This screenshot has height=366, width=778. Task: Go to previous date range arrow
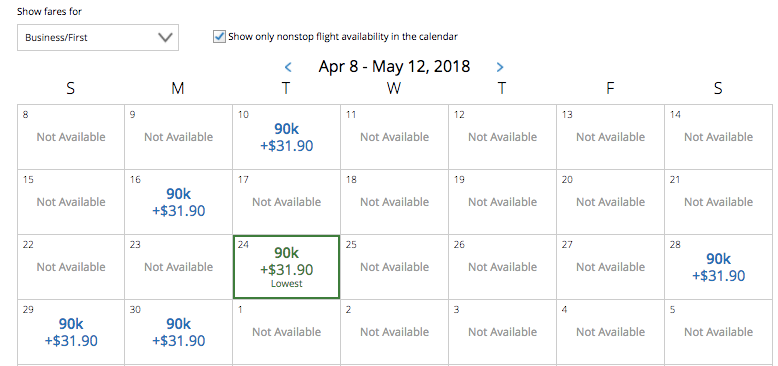288,67
